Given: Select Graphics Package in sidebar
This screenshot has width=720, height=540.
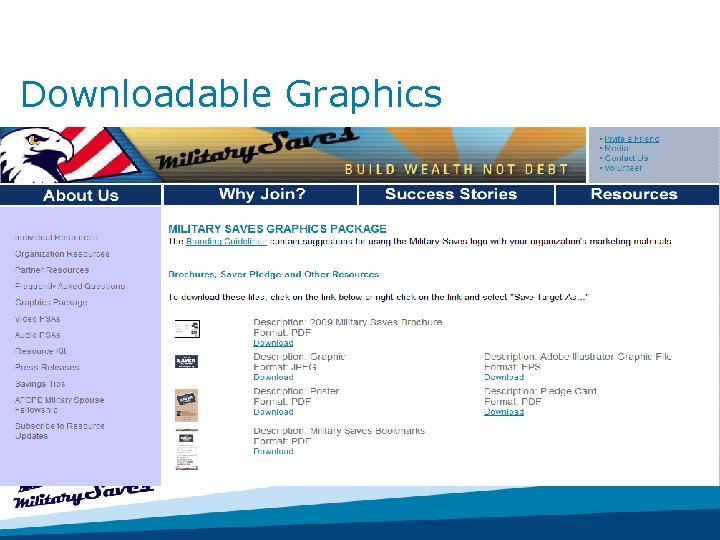Looking at the screenshot, I should 51,303.
